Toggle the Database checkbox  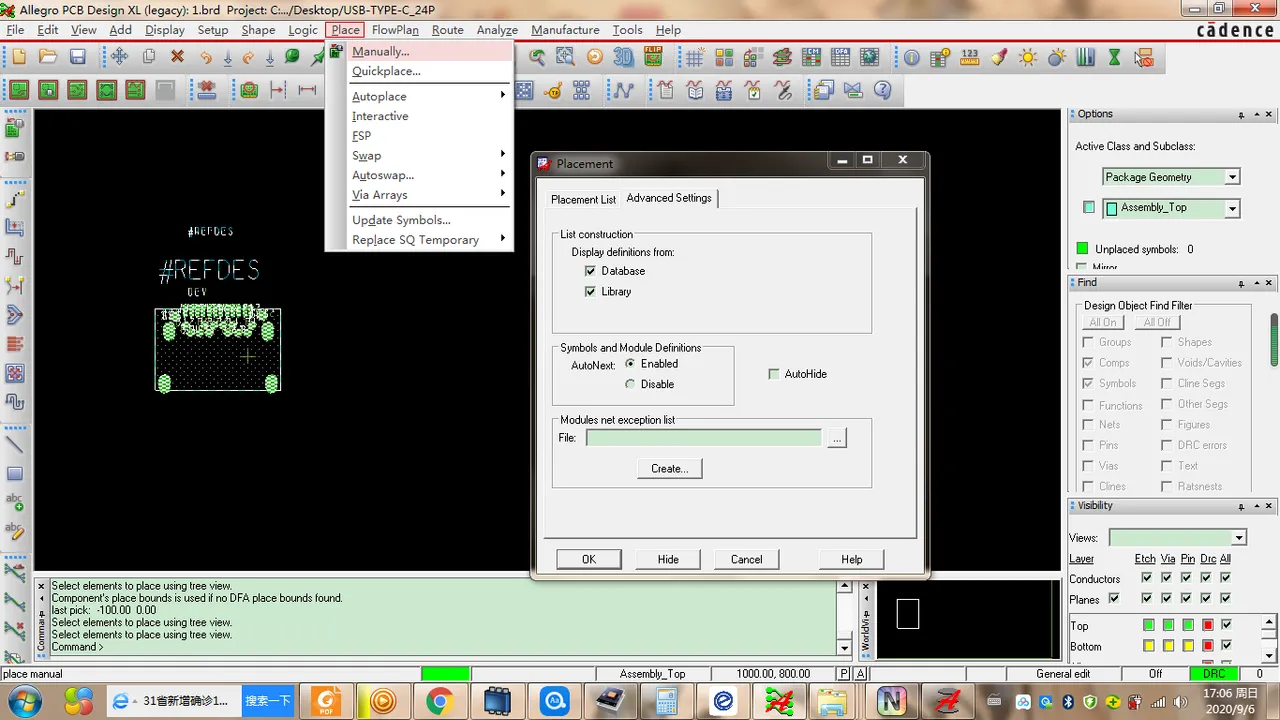[x=590, y=271]
